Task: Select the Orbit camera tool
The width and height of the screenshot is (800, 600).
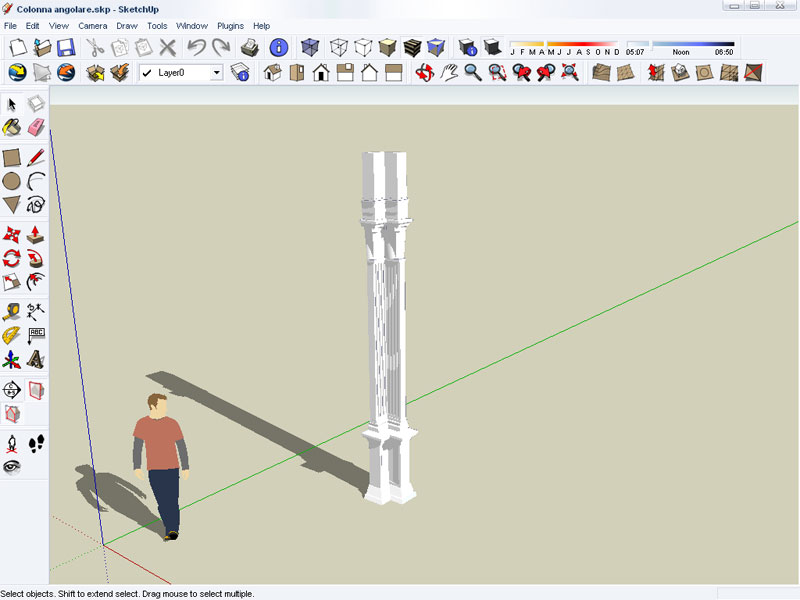Action: click(x=424, y=72)
